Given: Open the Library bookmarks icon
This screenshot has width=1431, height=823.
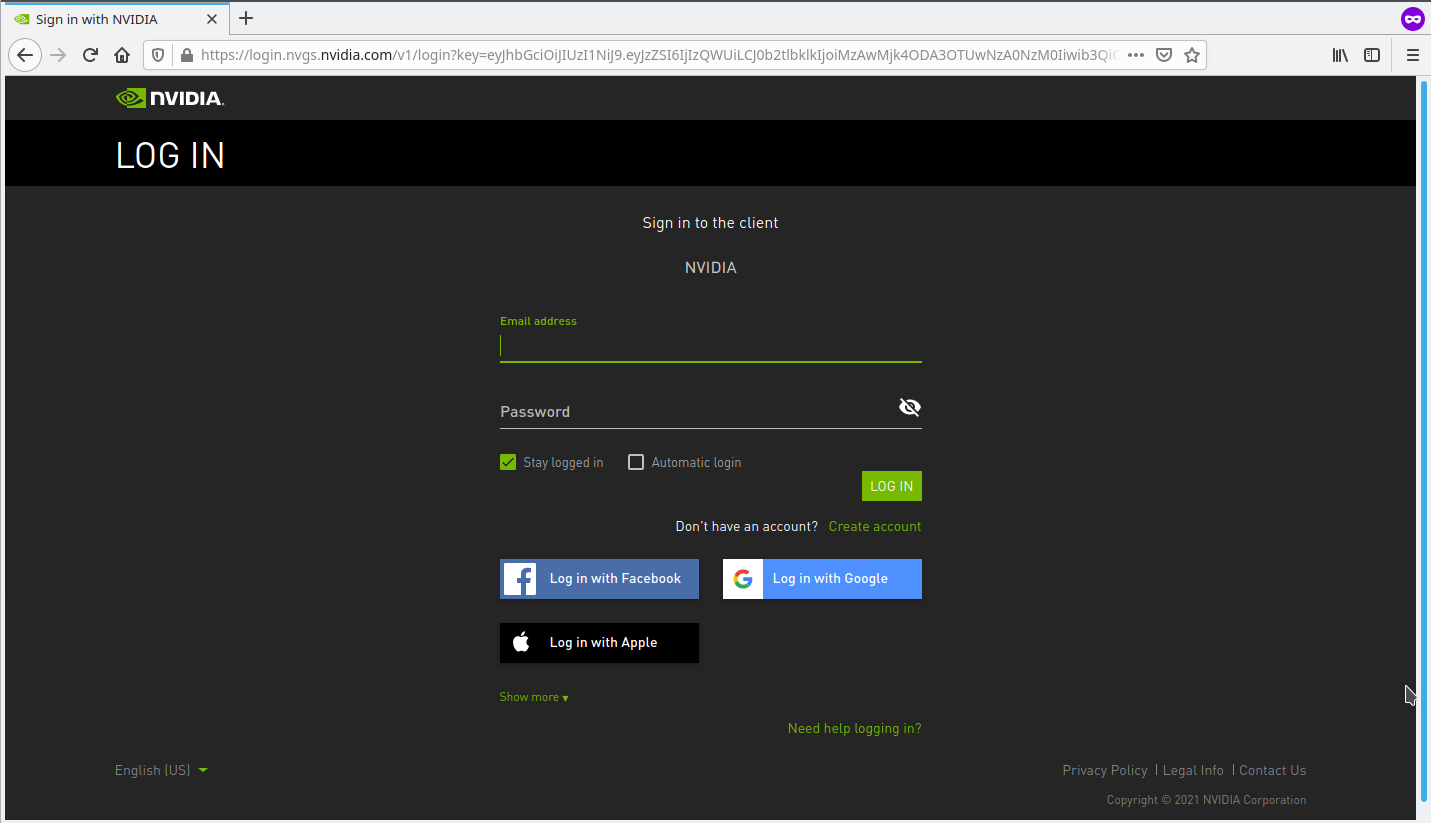Looking at the screenshot, I should pos(1340,55).
